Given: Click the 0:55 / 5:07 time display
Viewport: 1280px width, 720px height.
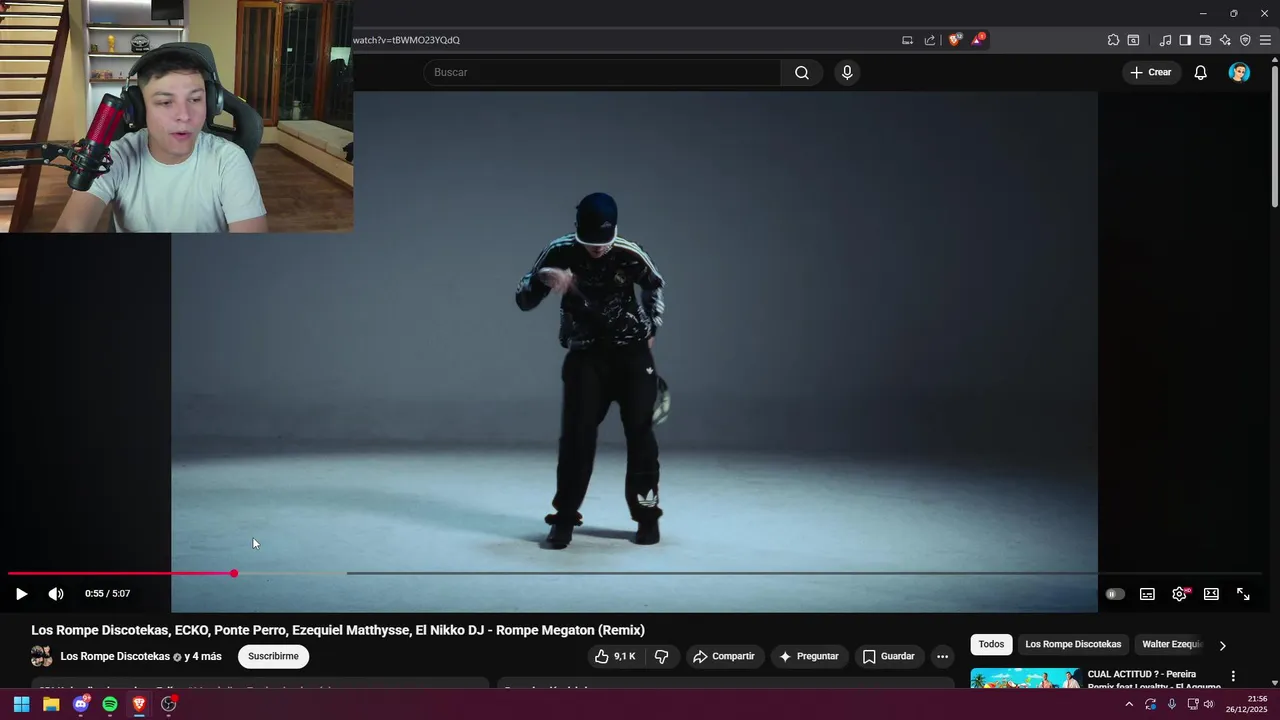Looking at the screenshot, I should (x=108, y=594).
